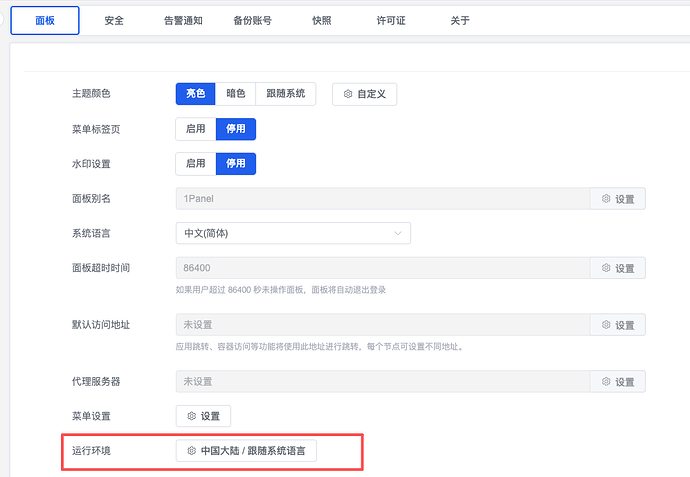The image size is (690, 477).
Task: Enable 菜单标签页 with 启用
Action: click(196, 129)
